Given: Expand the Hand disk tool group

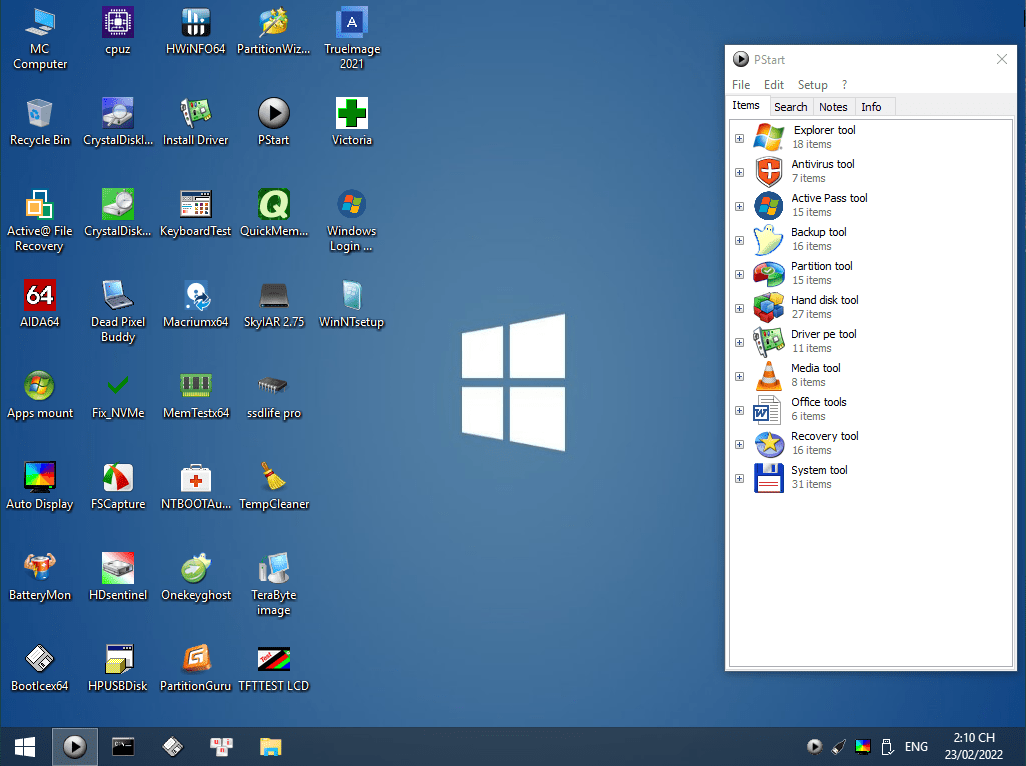Looking at the screenshot, I should [x=739, y=309].
